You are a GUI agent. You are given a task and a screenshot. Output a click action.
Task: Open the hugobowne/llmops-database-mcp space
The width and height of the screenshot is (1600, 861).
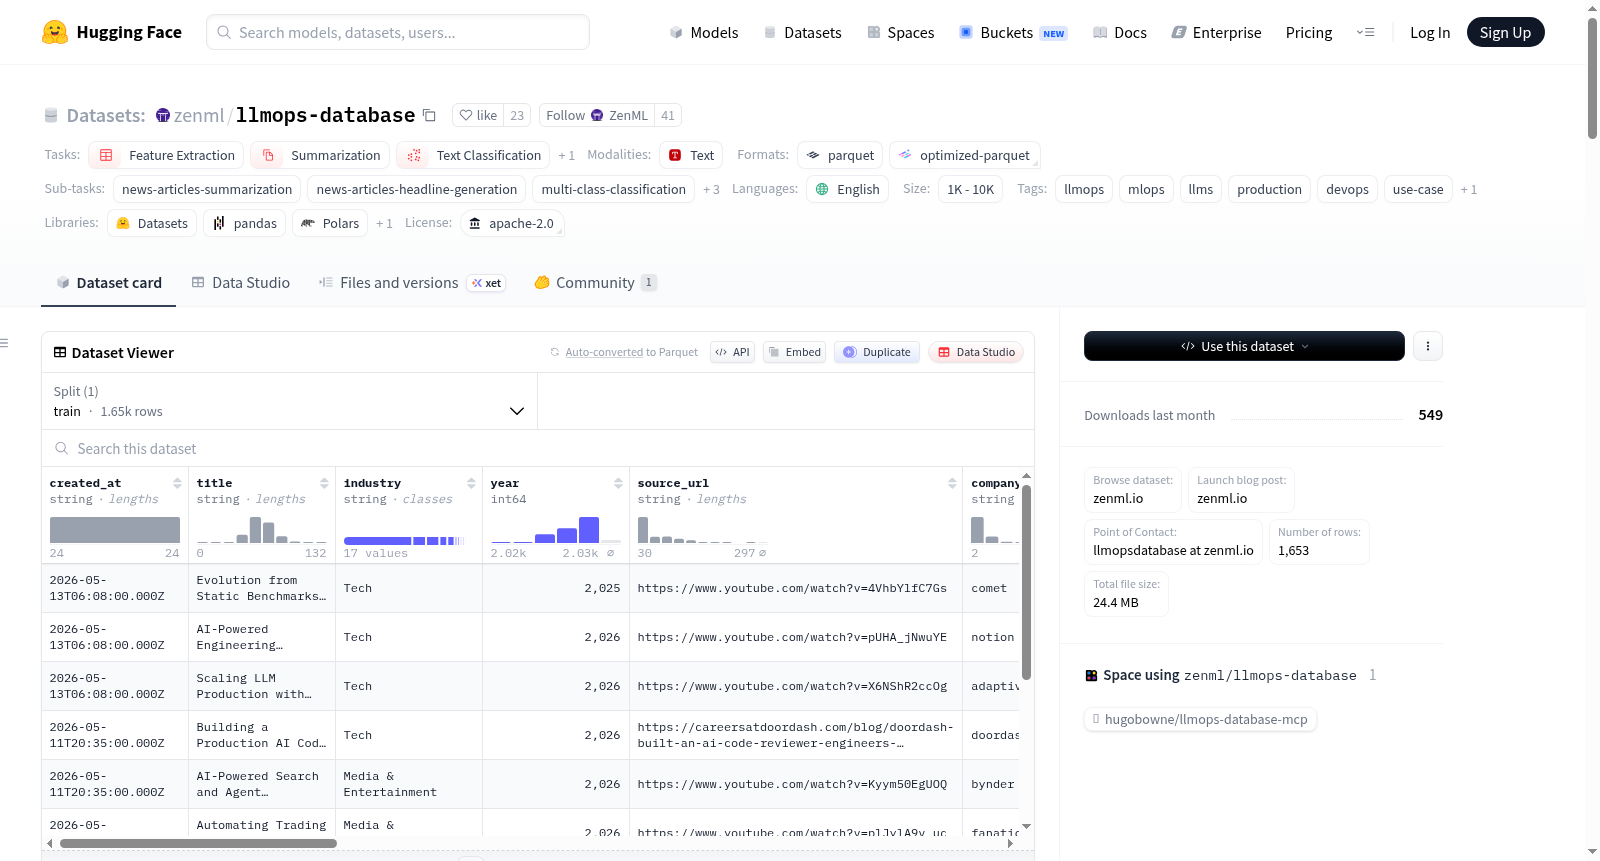(x=1200, y=719)
